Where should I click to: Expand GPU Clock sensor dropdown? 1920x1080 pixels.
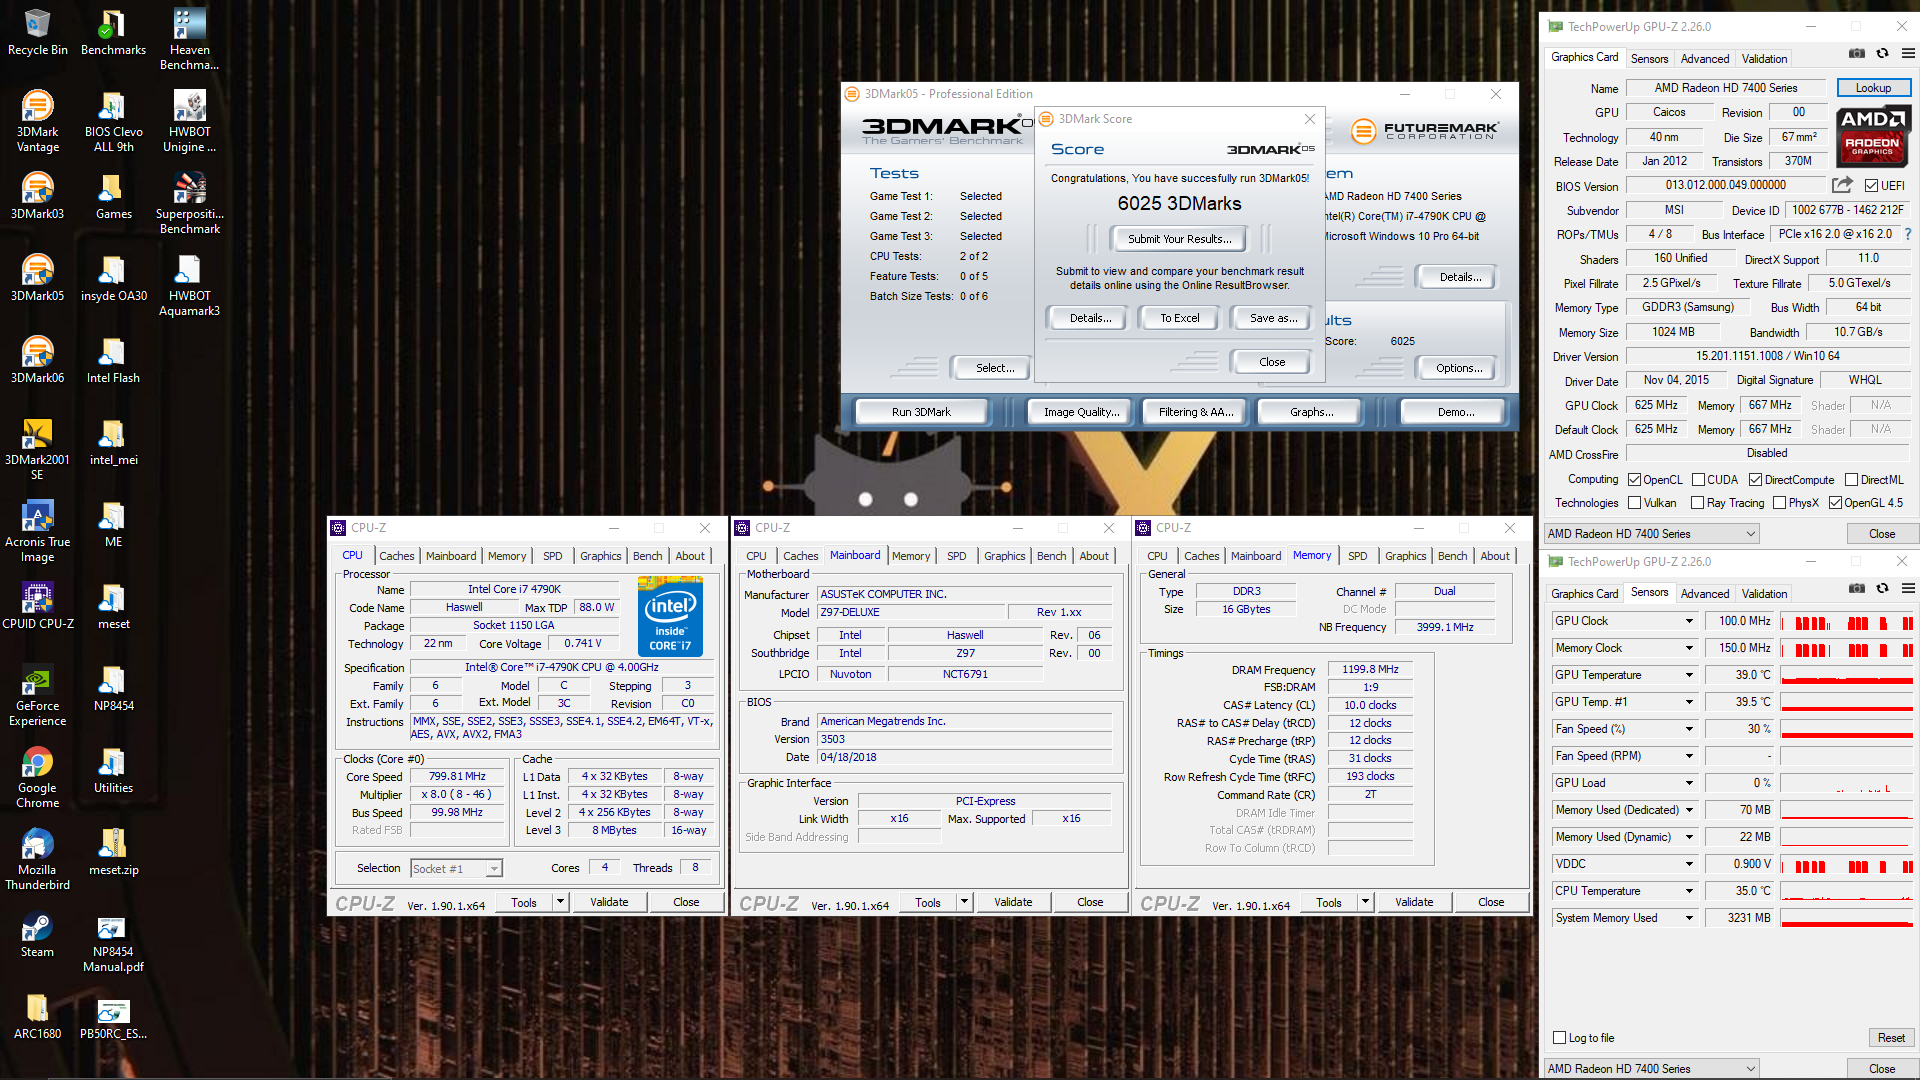tap(1689, 621)
